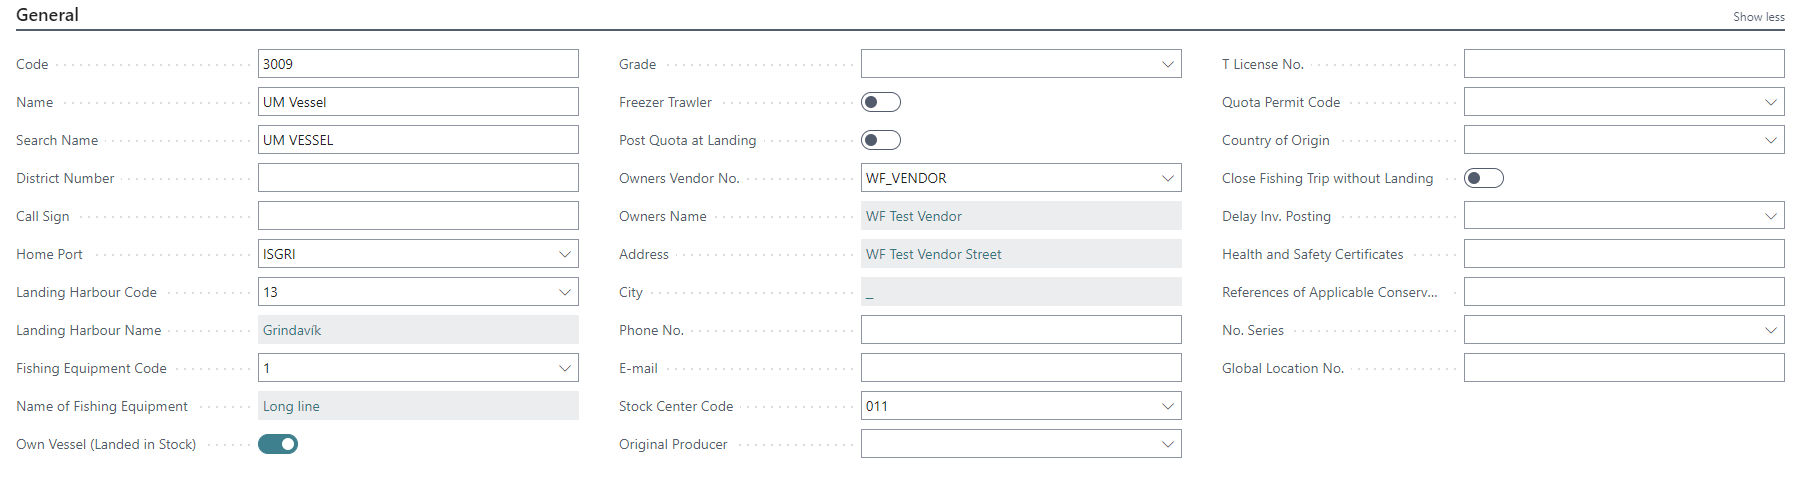Expand the Grade dropdown list
This screenshot has height=488, width=1794.
click(x=1168, y=64)
